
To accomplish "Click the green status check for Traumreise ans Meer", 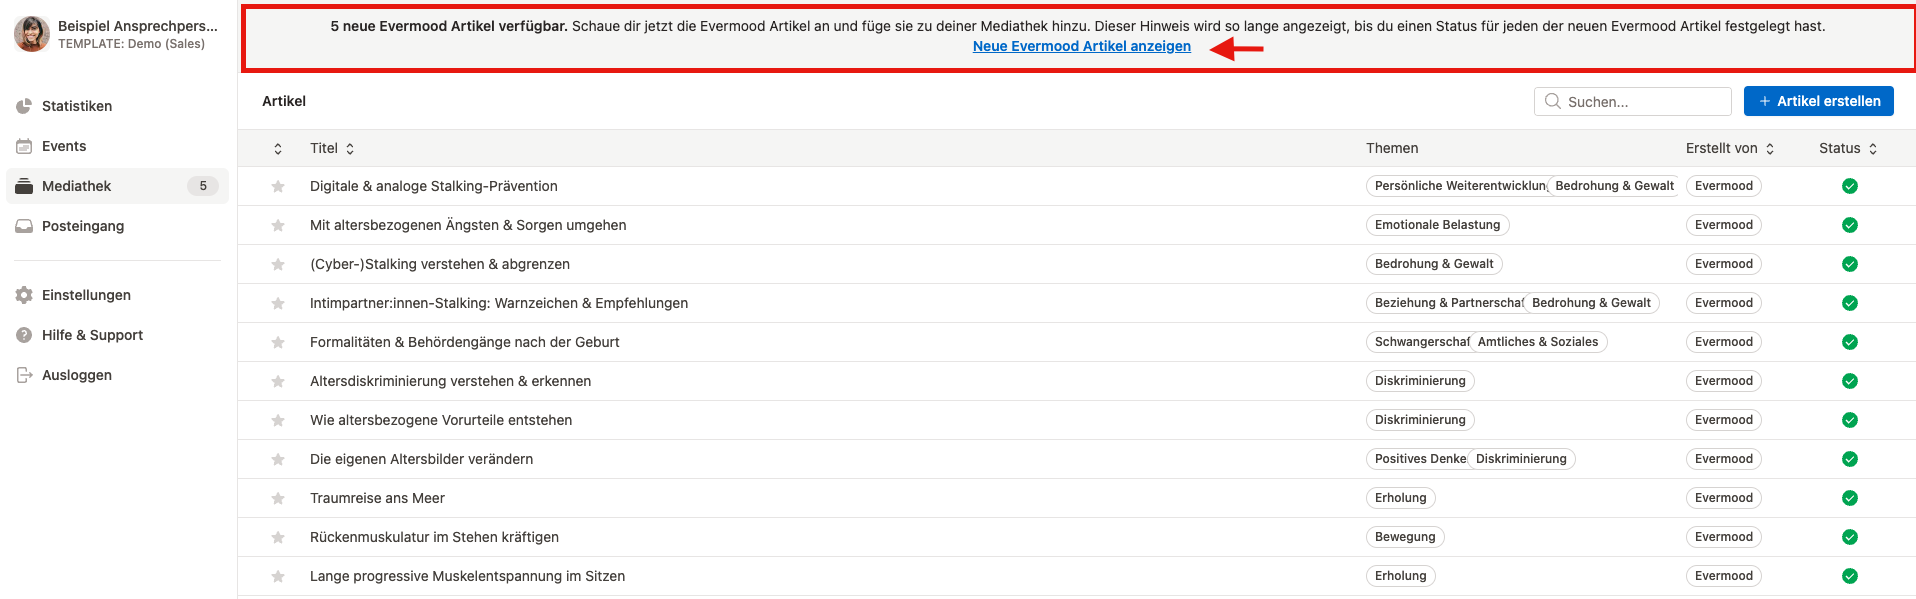I will click(x=1849, y=498).
